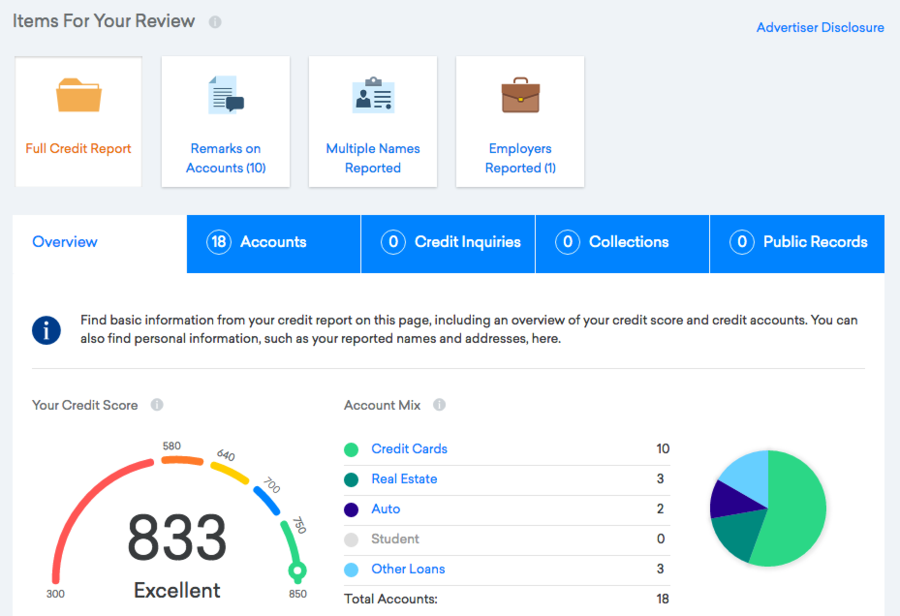Click the Multiple Names Reported ID card icon
900x616 pixels.
pyautogui.click(x=373, y=95)
